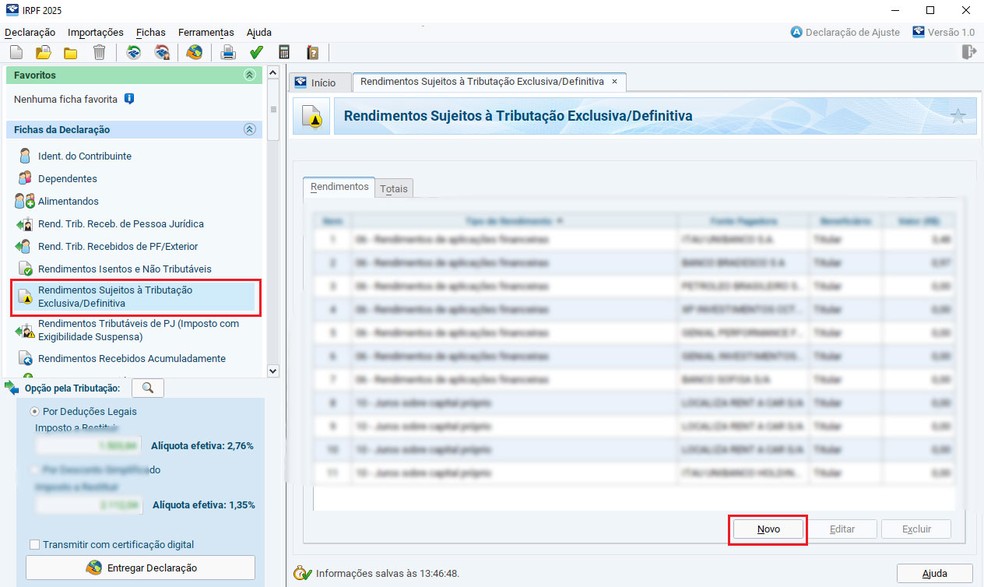This screenshot has width=984, height=587.
Task: Click the green checkmark verify pending icon
Action: (x=256, y=53)
